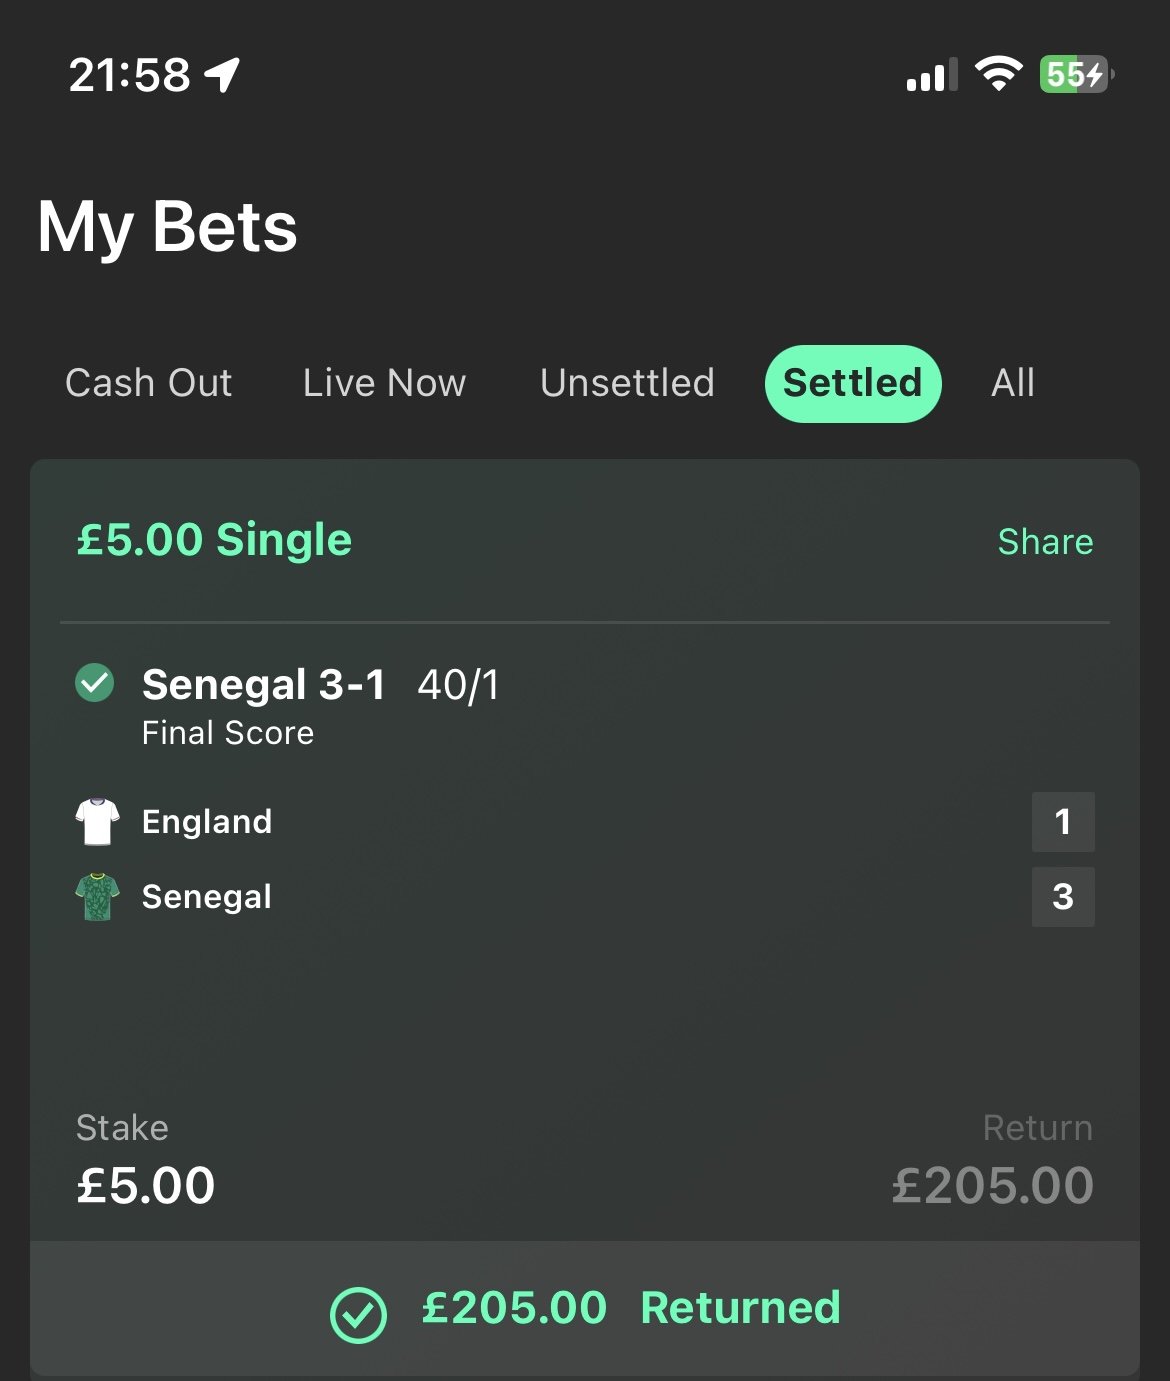Tap the £5.00 Single bet header
The image size is (1170, 1381).
214,540
